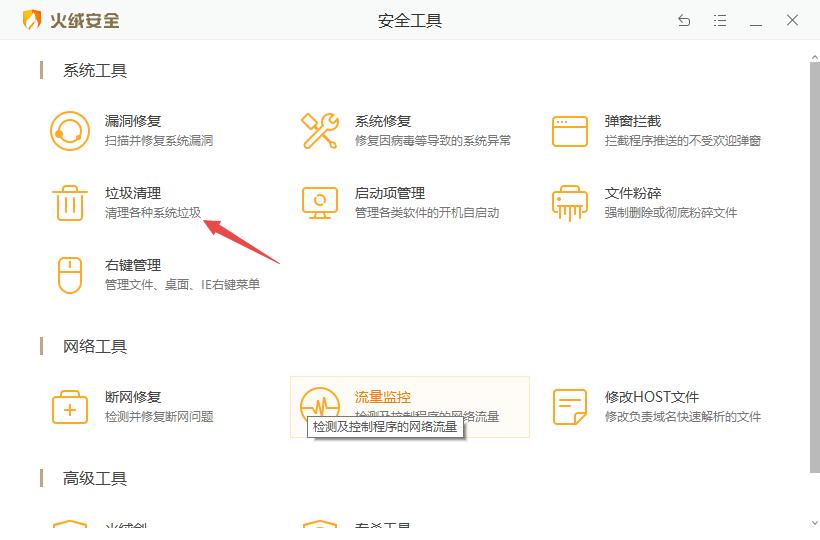Open 右键管理 by its title
820x540 pixels.
(x=133, y=266)
